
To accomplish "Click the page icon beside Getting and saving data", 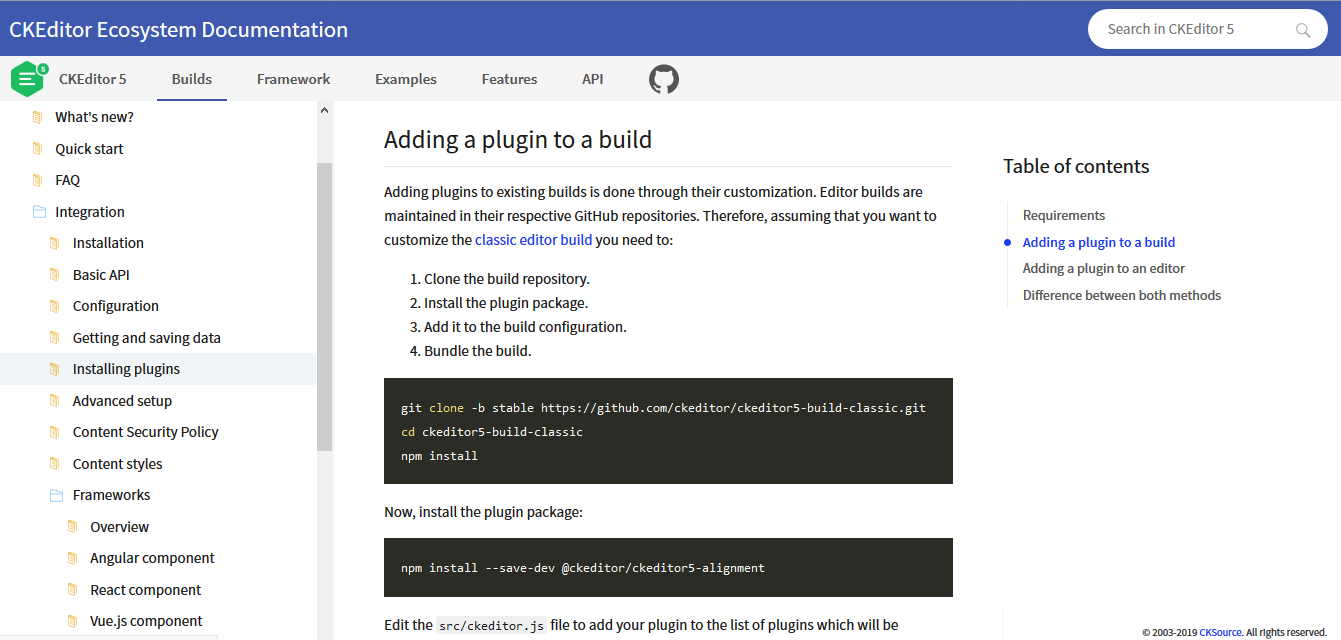I will pos(55,338).
